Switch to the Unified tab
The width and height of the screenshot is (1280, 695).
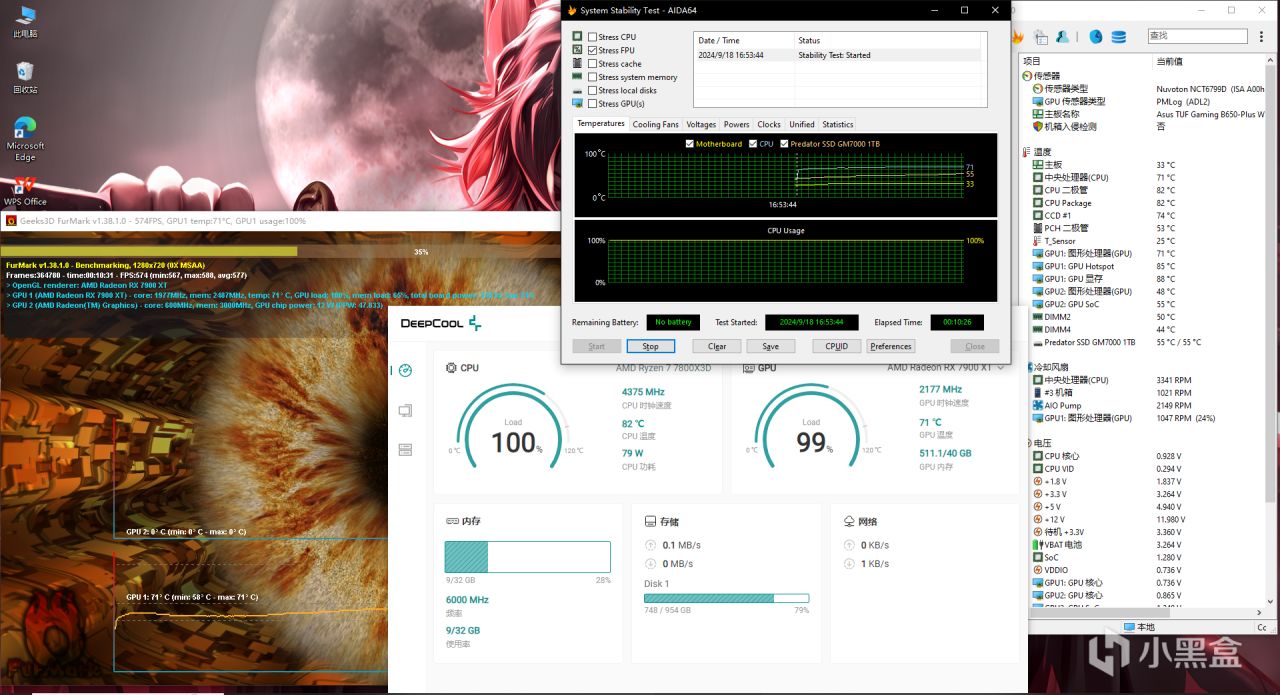[x=802, y=124]
